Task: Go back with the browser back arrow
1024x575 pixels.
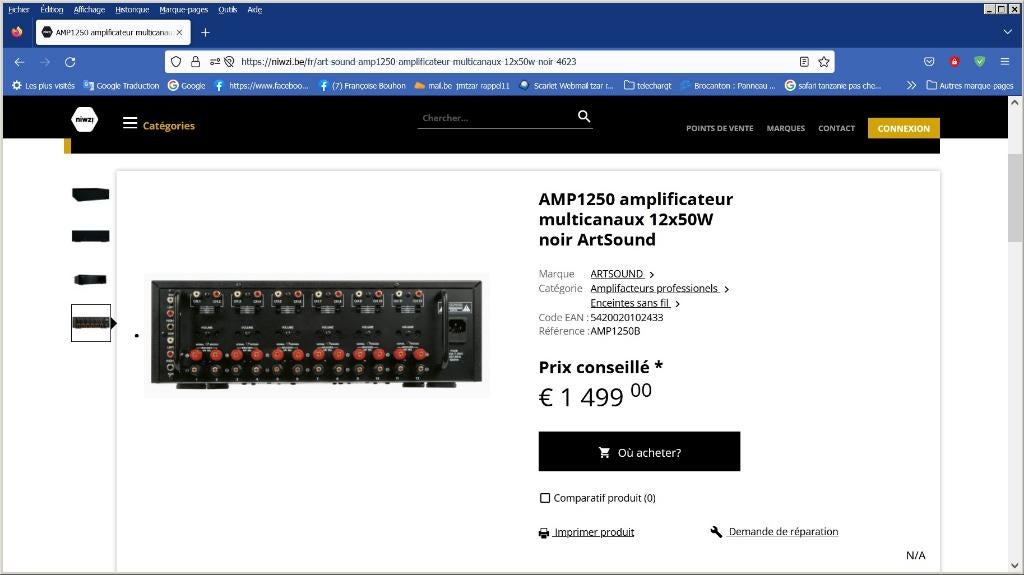Action: pyautogui.click(x=20, y=62)
